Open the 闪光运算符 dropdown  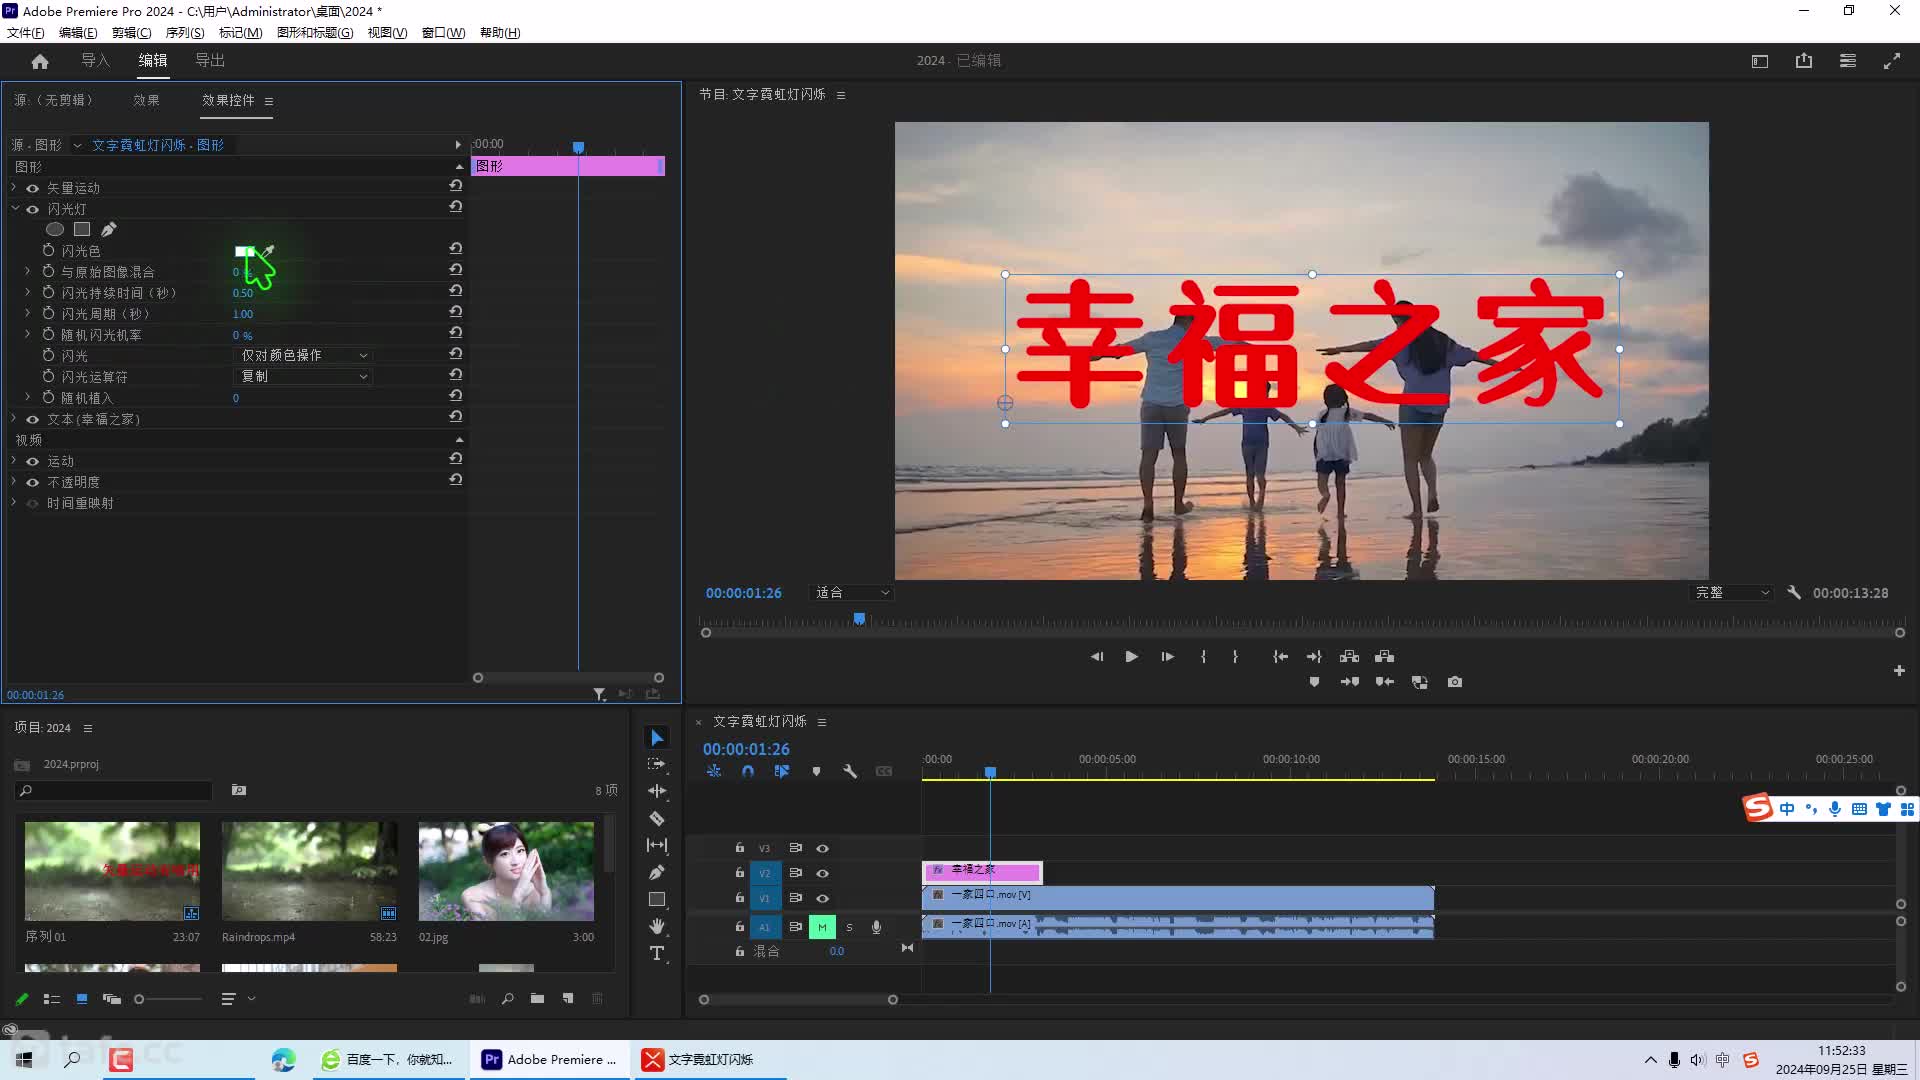(x=303, y=377)
